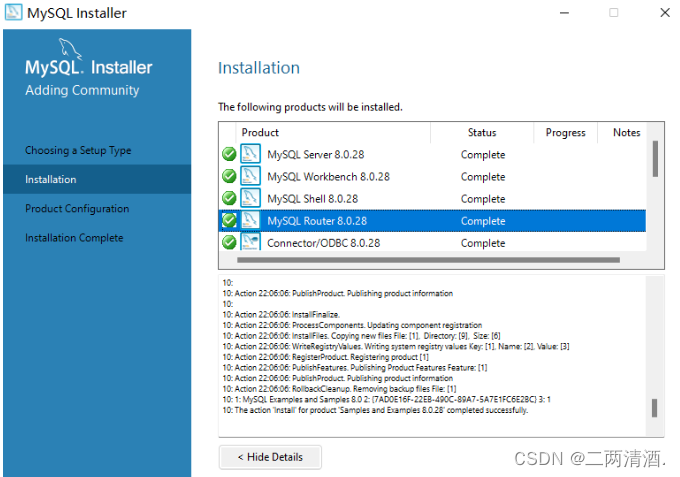Select the Installation step in sidebar
The height and width of the screenshot is (477, 680).
coord(97,179)
